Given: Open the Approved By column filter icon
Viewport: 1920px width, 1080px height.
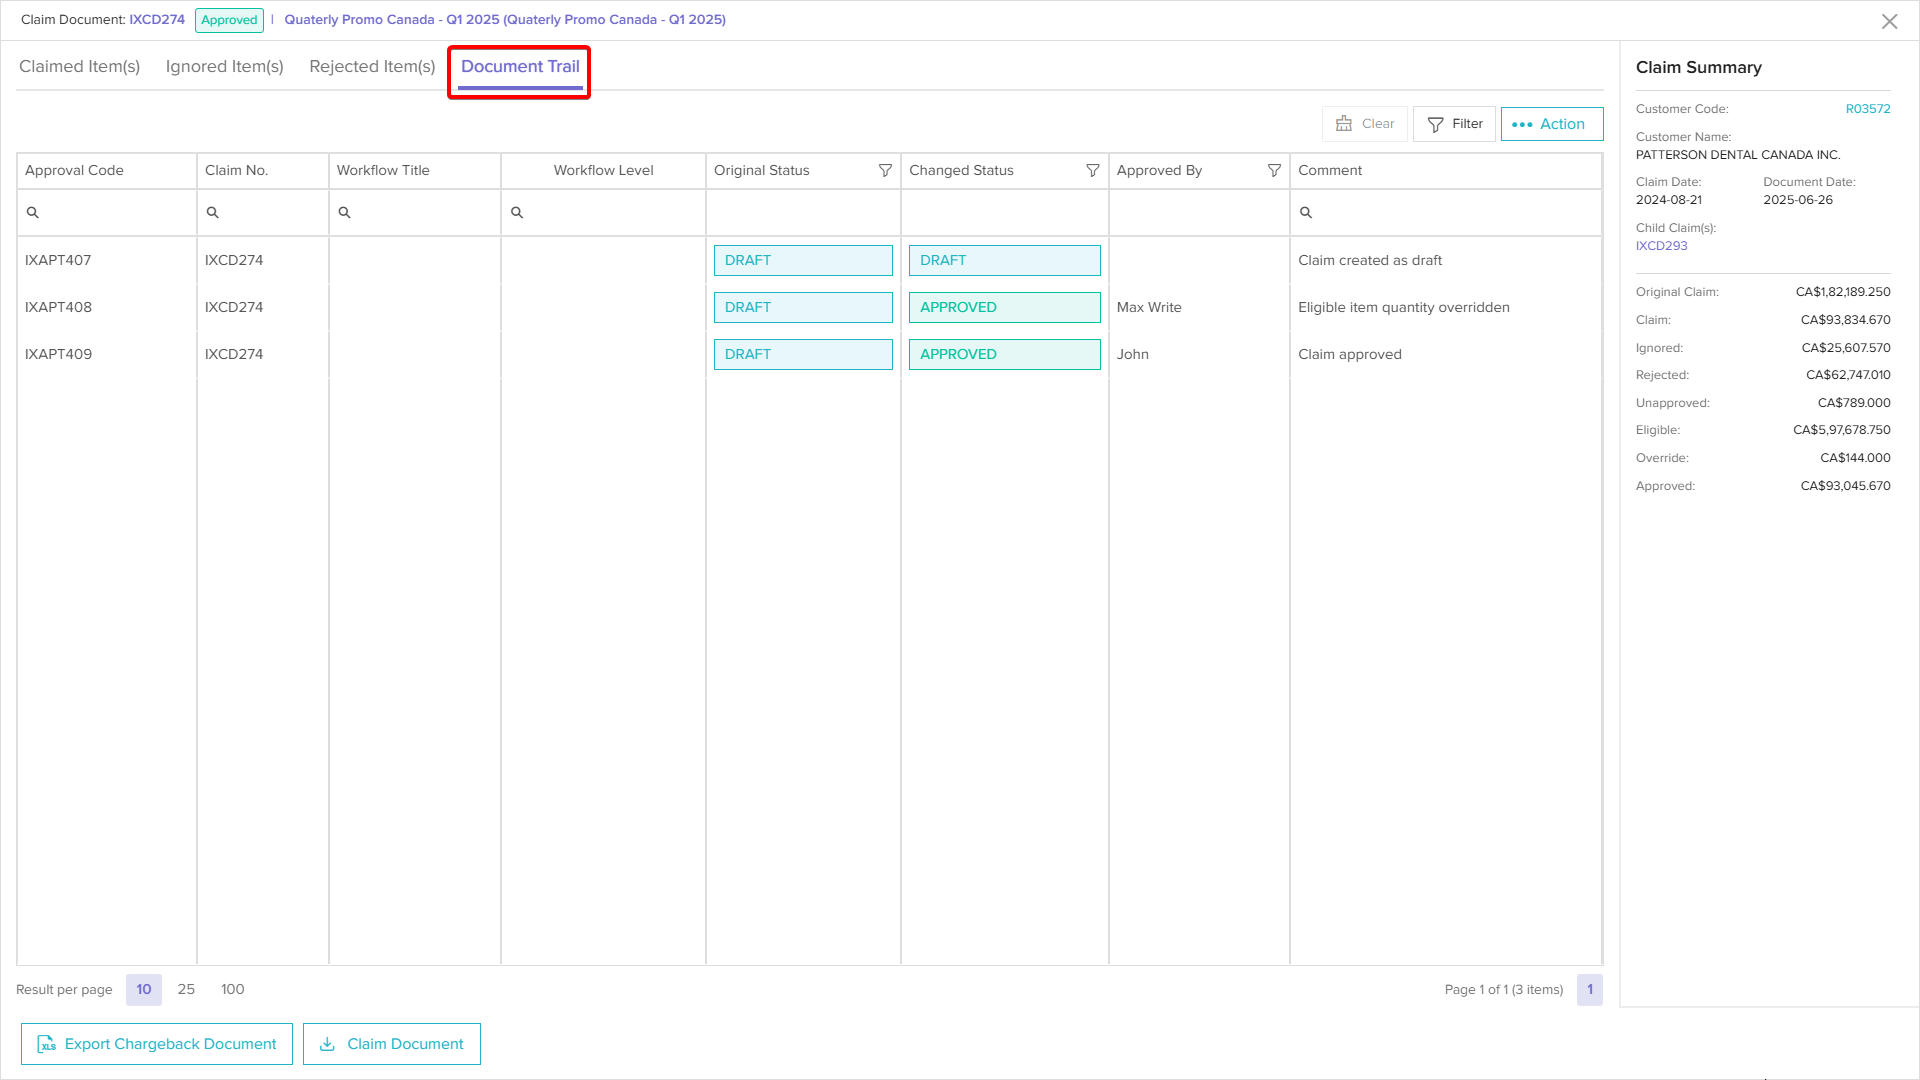Looking at the screenshot, I should (1274, 171).
